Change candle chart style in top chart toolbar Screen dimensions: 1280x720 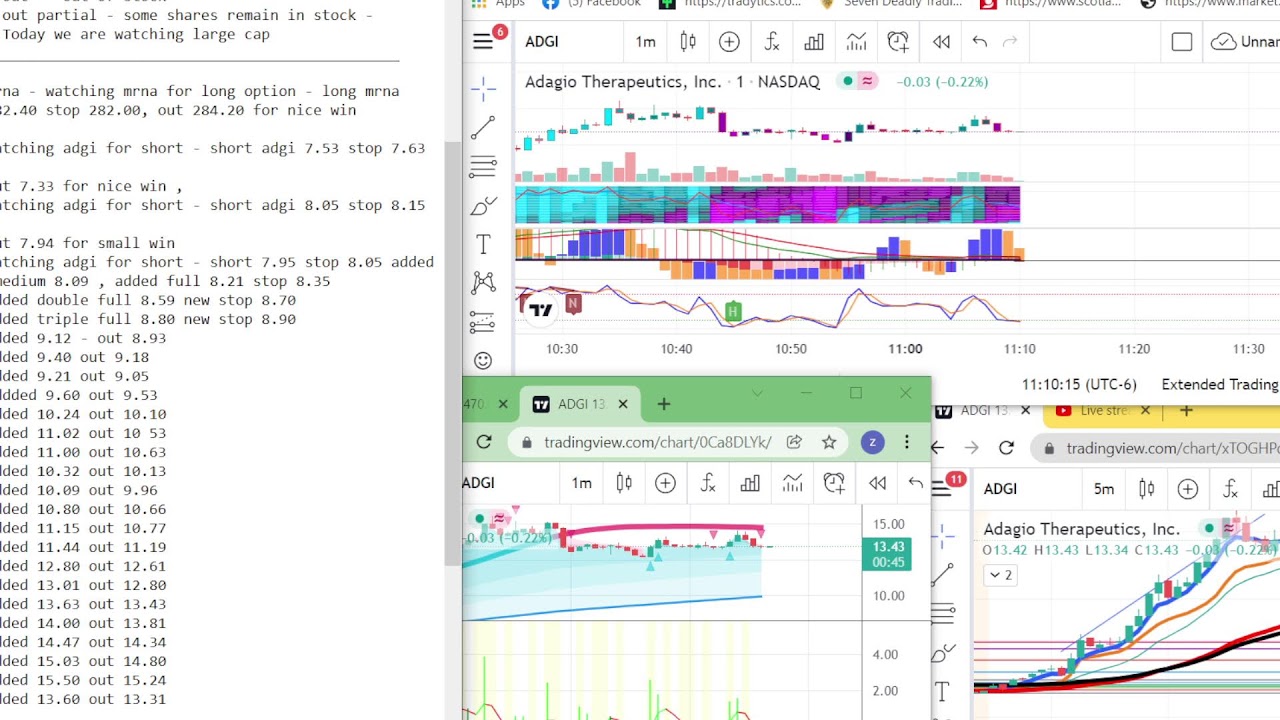click(x=688, y=41)
